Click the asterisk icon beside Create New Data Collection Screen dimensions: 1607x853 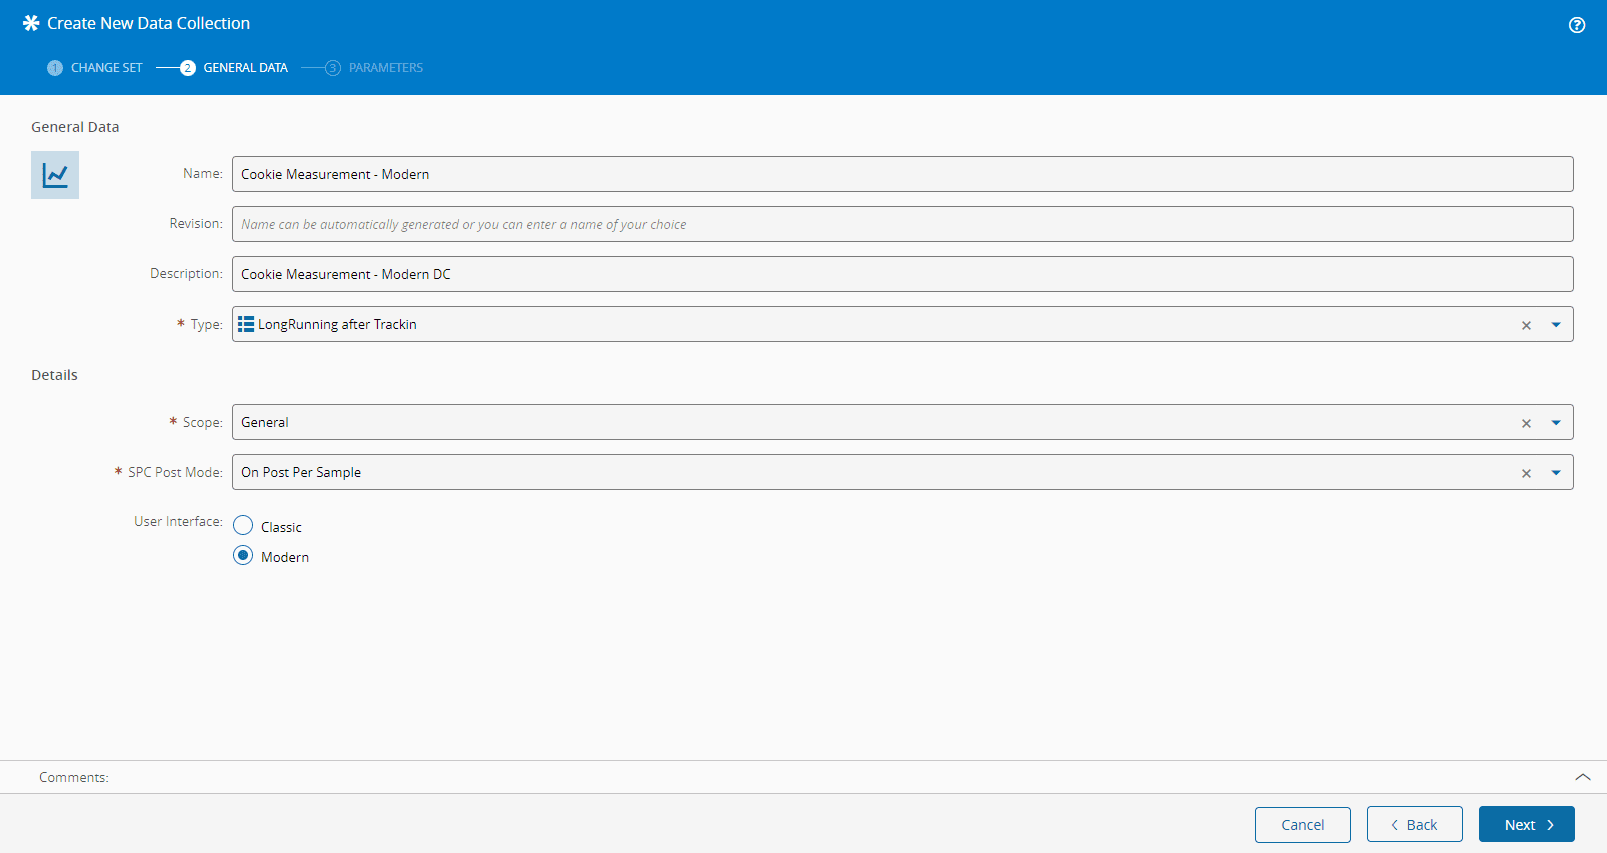(31, 23)
